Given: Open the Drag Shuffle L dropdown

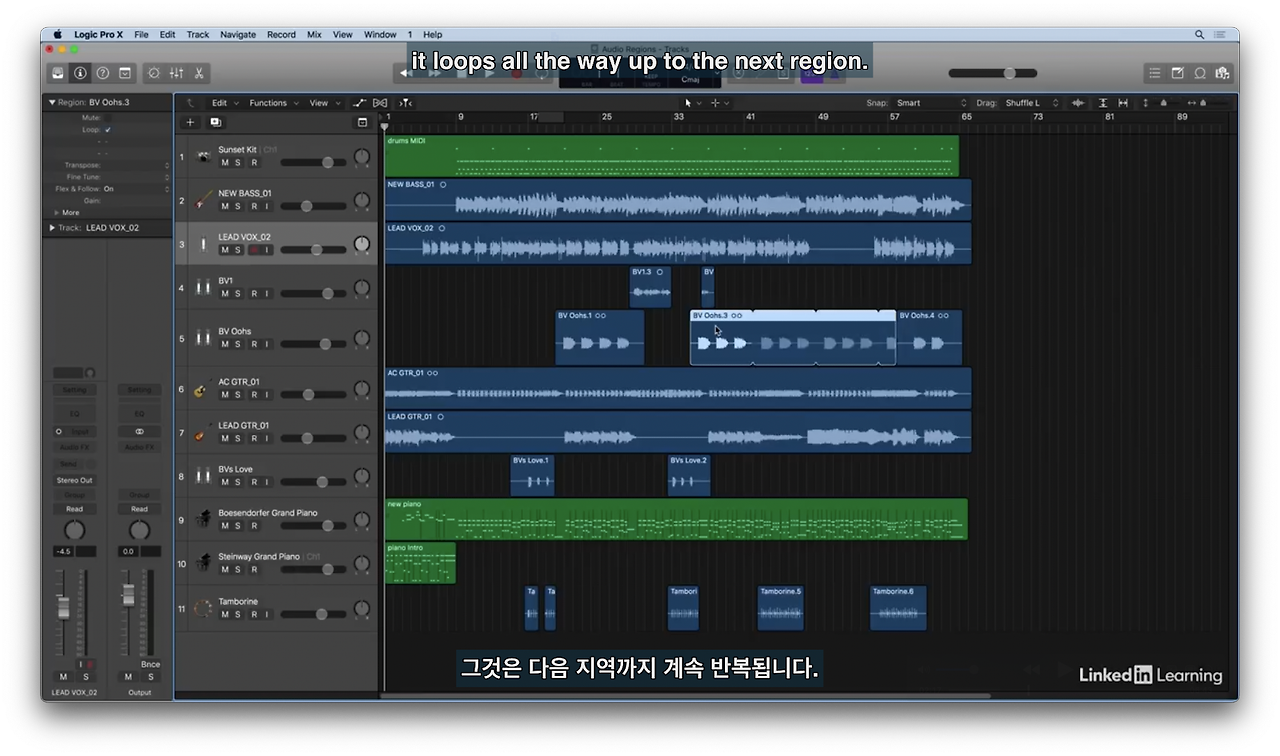Looking at the screenshot, I should click(1030, 103).
